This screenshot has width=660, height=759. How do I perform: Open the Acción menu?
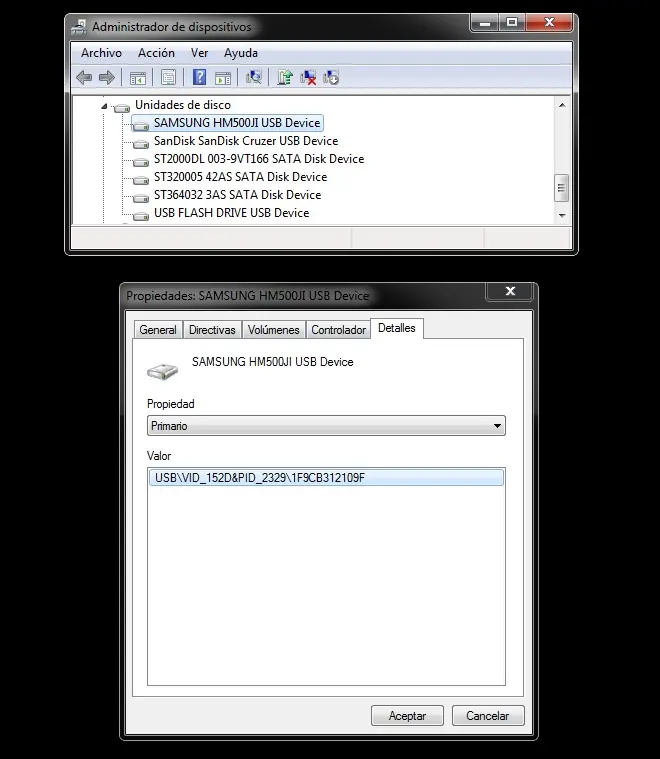tap(156, 53)
